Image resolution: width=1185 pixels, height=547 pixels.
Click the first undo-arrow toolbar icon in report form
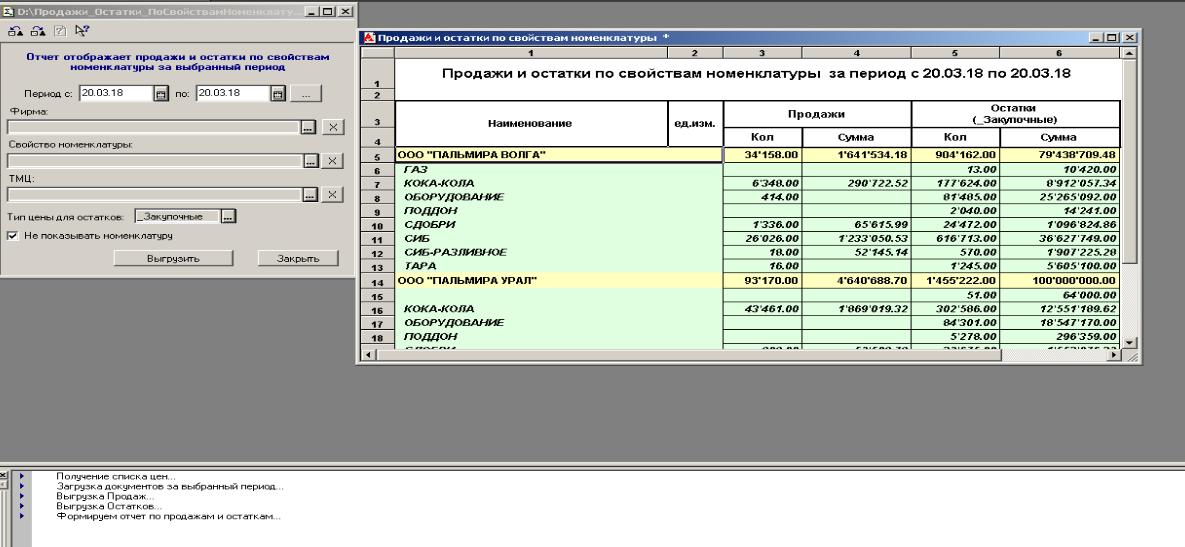coord(15,31)
